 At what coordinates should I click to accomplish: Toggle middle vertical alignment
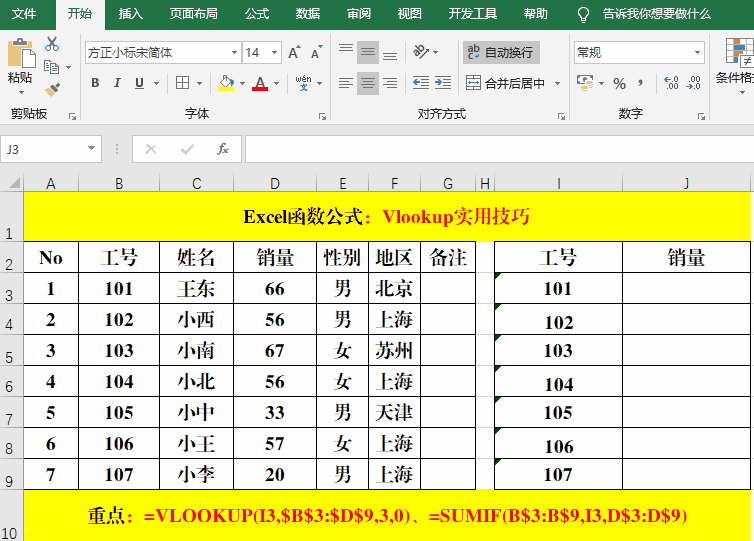point(368,52)
